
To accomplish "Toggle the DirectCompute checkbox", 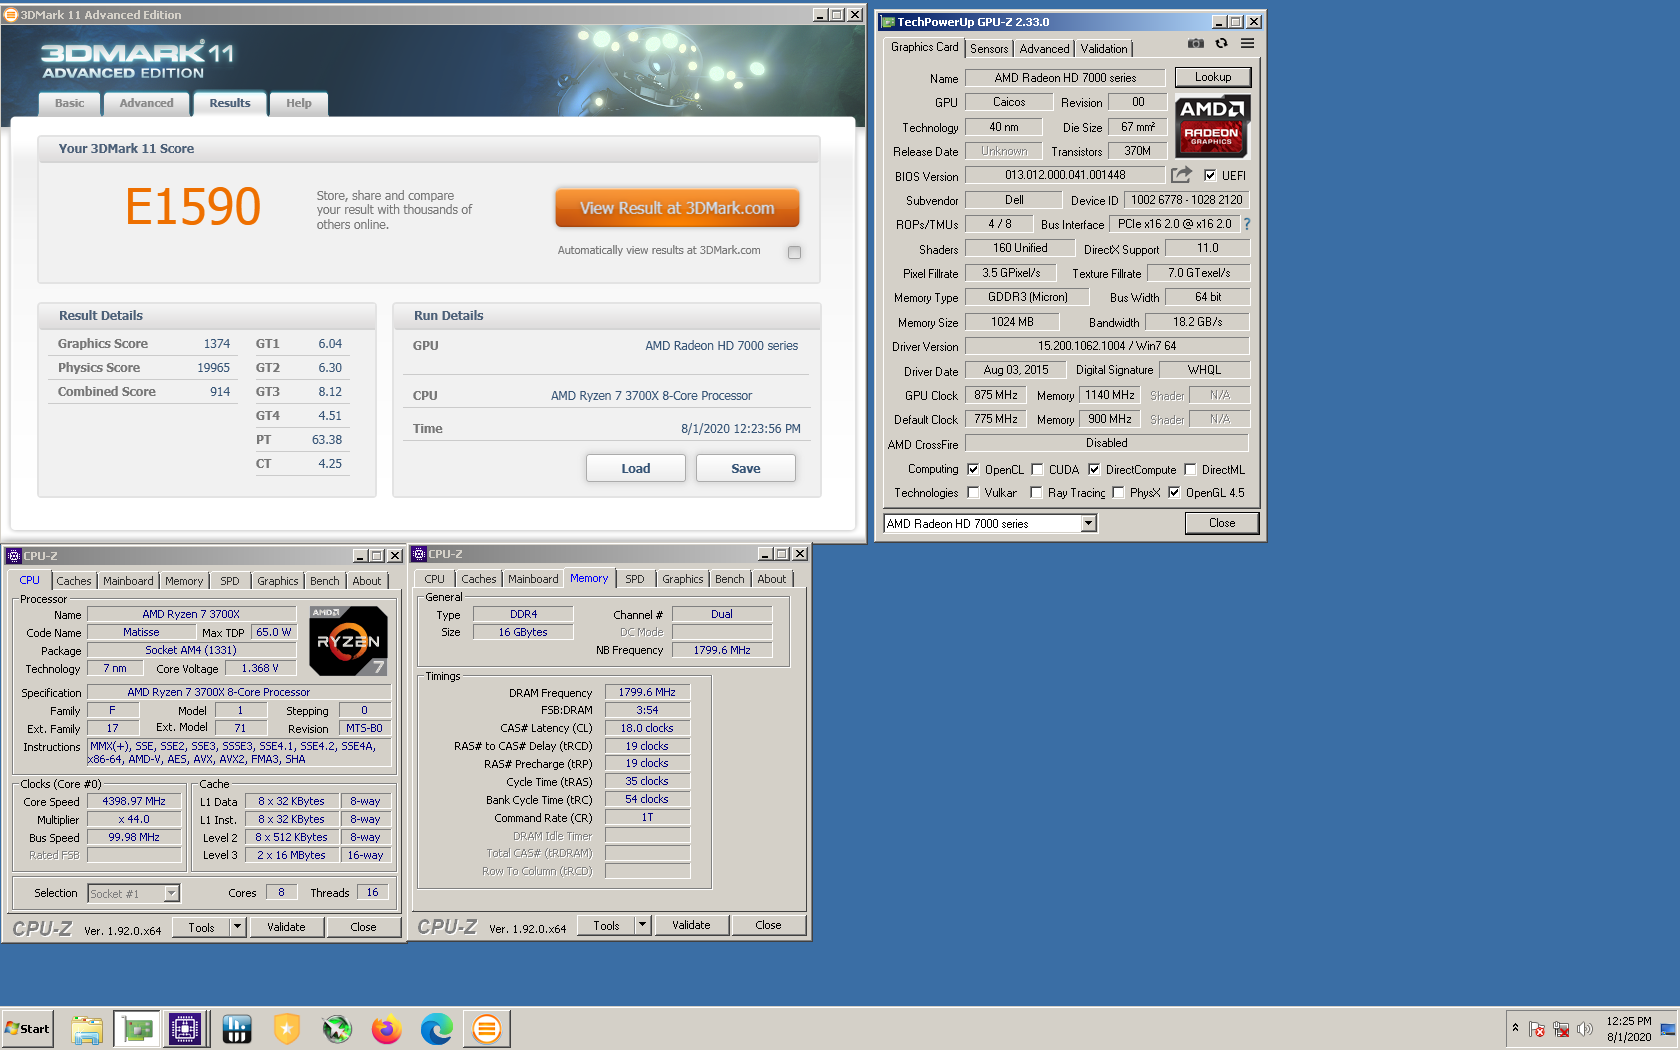I will [x=1094, y=469].
